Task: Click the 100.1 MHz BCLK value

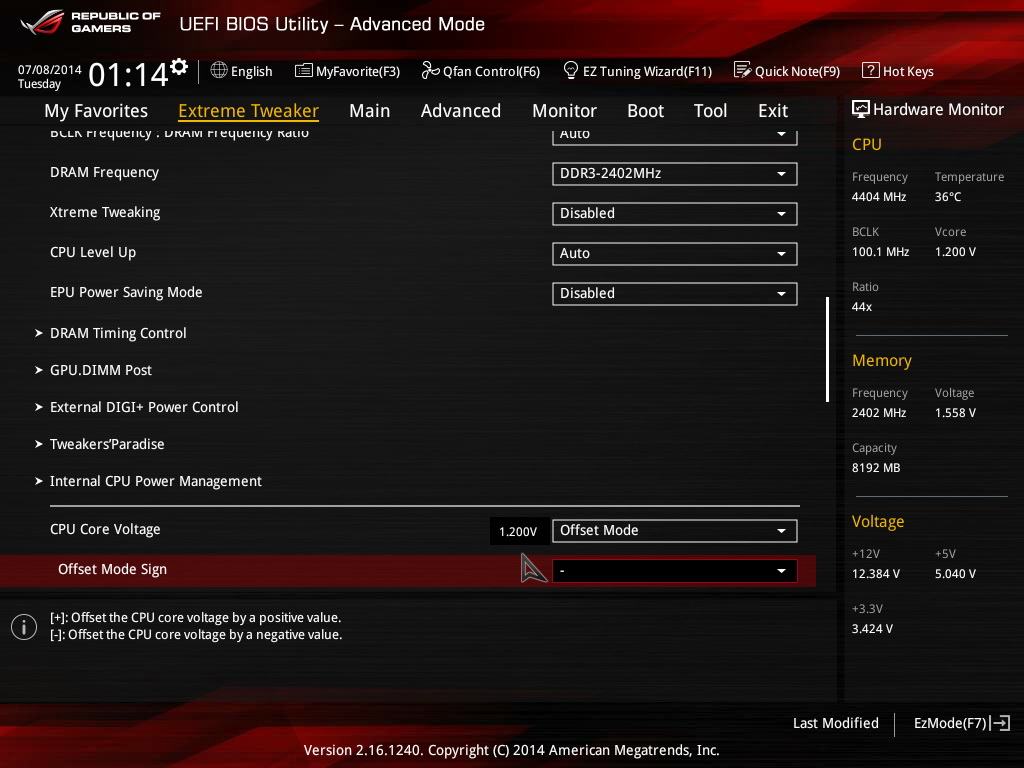Action: [x=880, y=251]
